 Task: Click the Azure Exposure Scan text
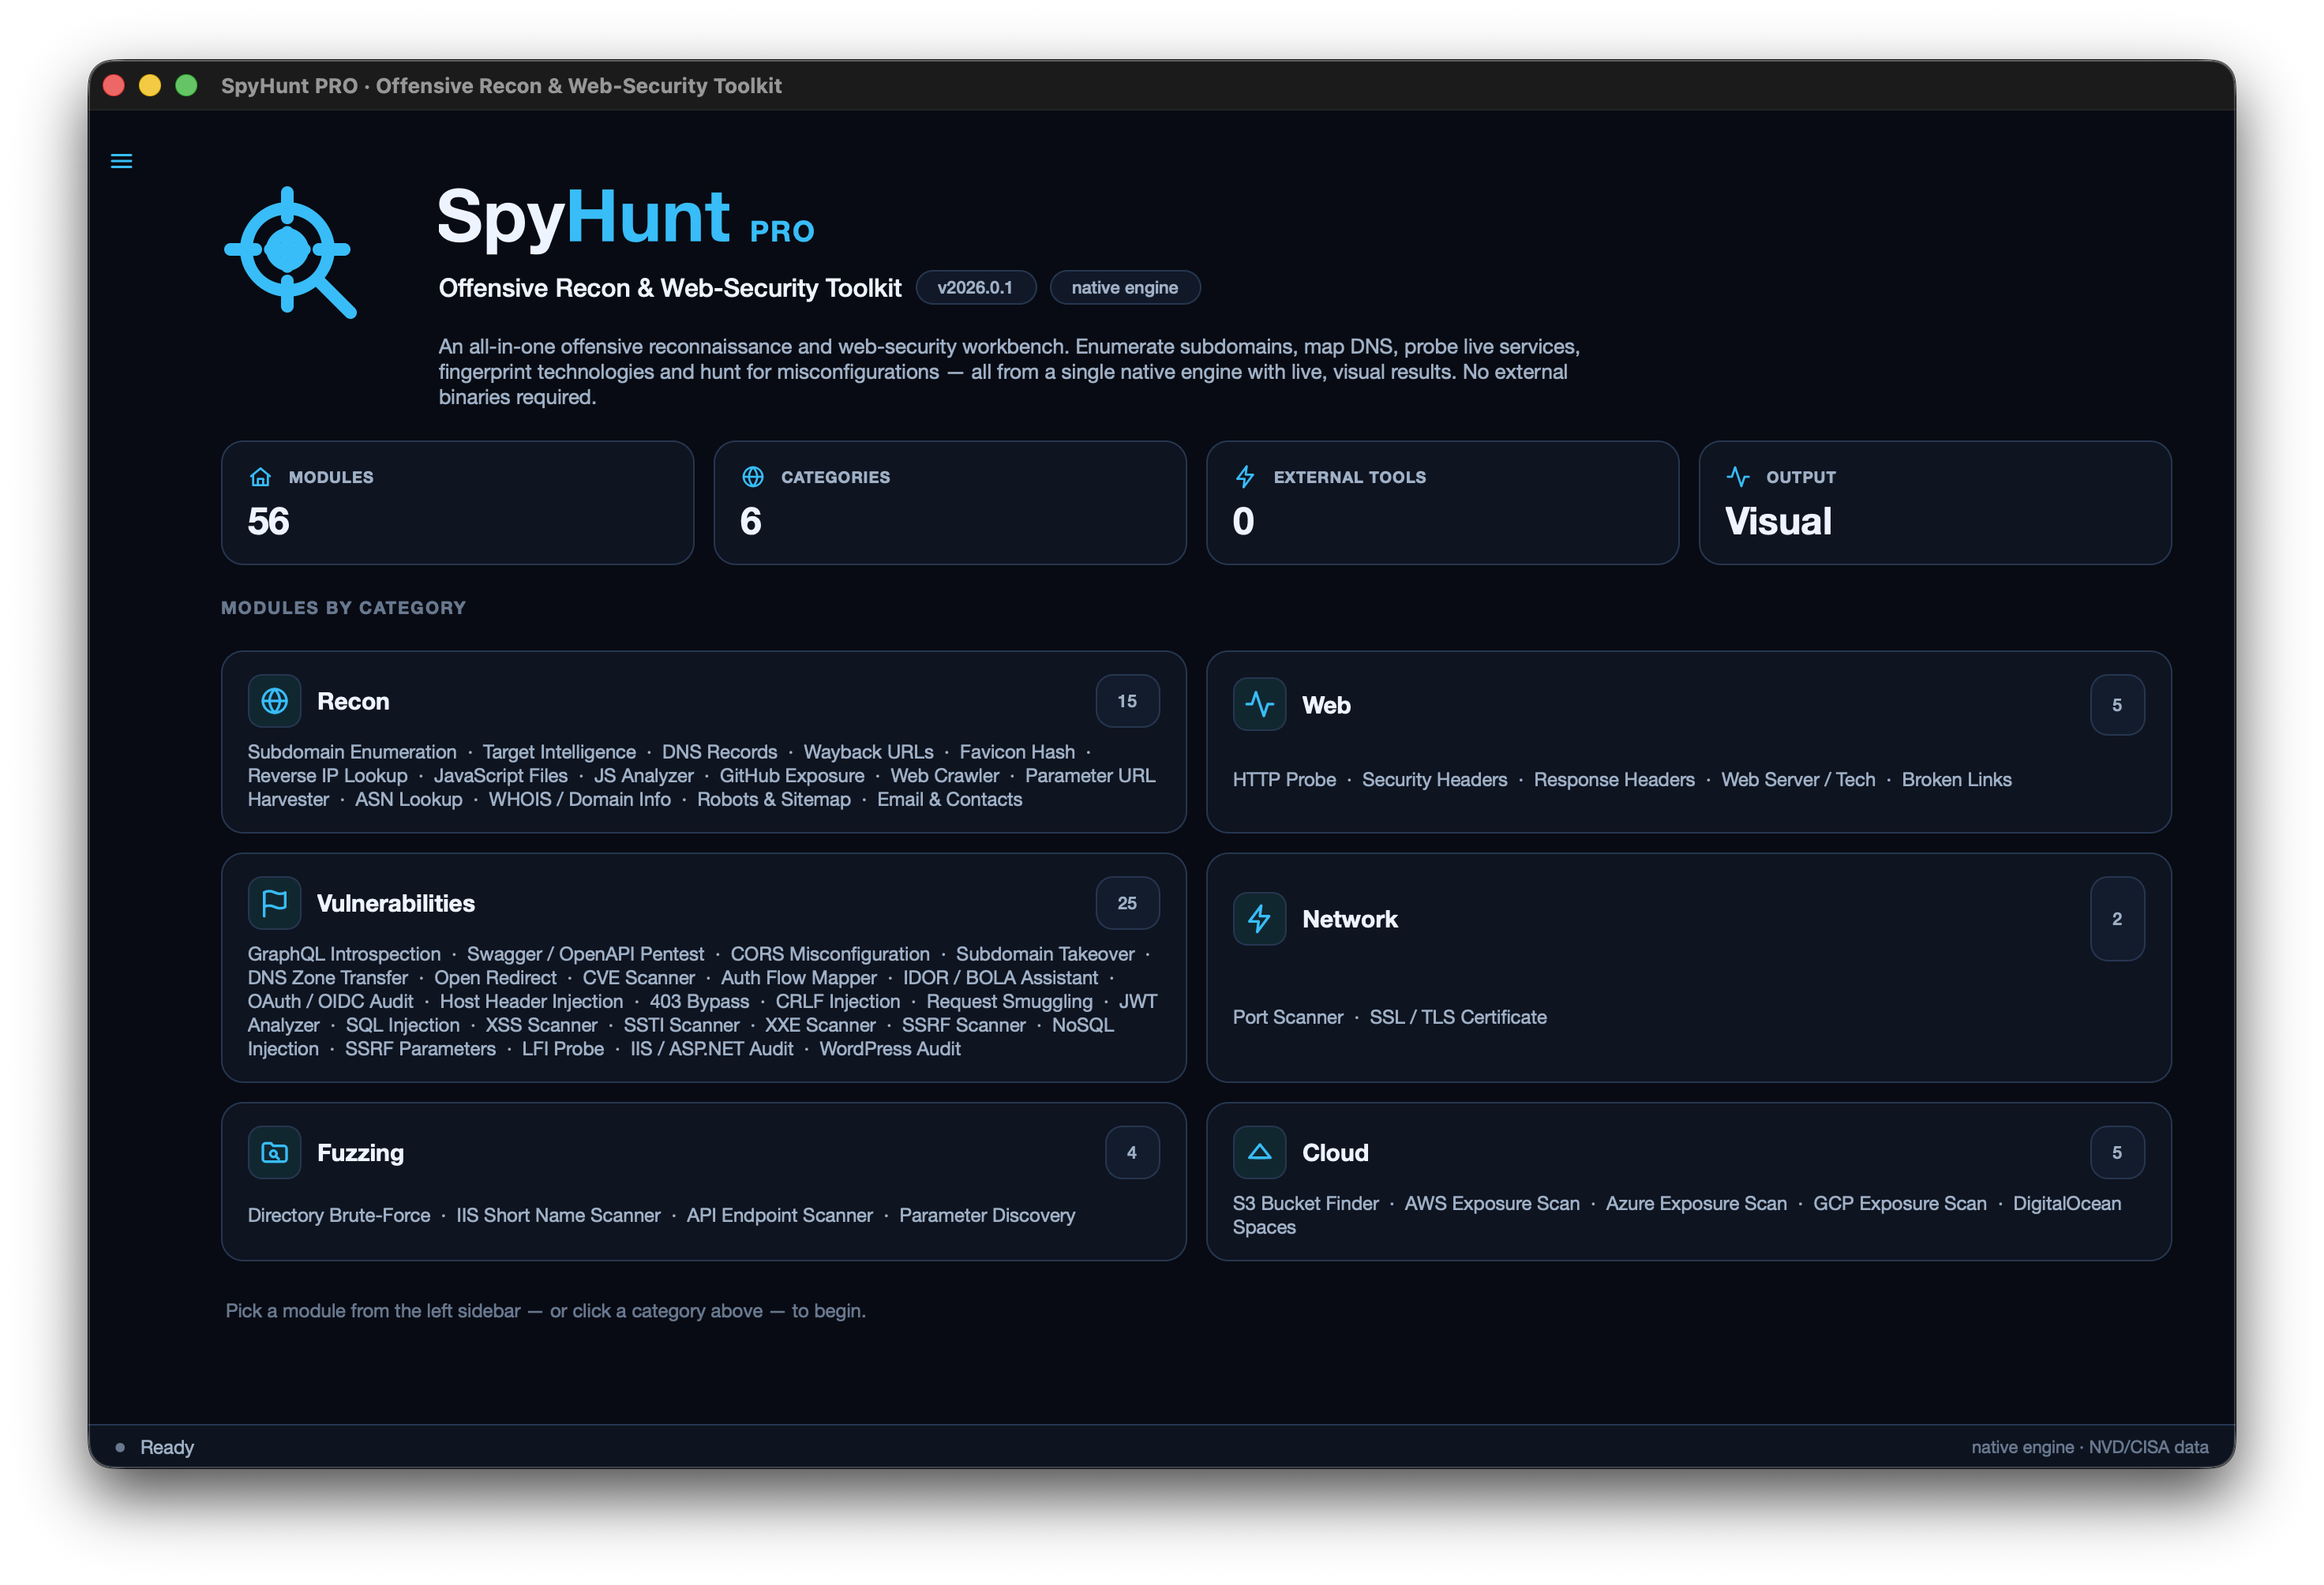click(x=1696, y=1204)
